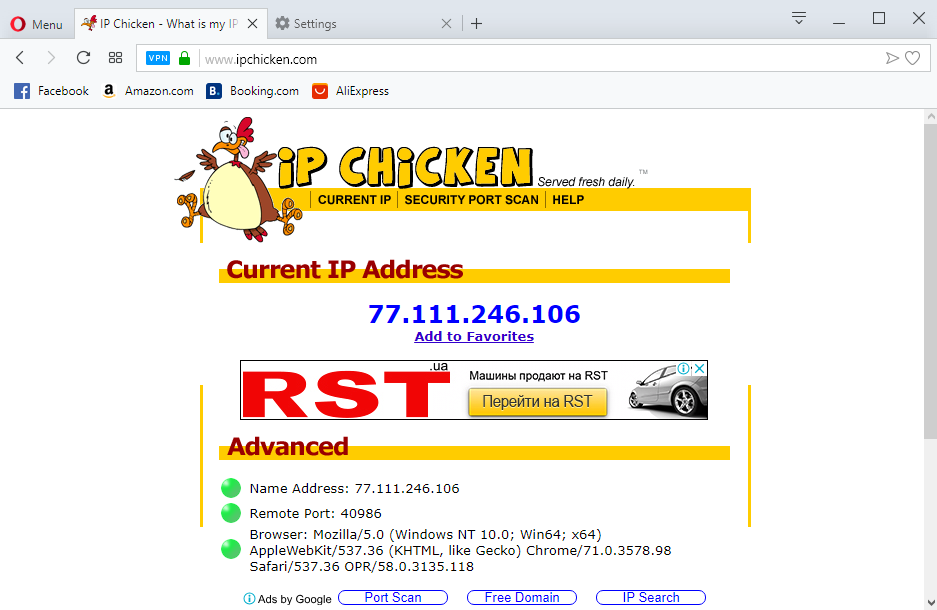
Task: Click the Перейти на RST button
Action: coord(537,401)
